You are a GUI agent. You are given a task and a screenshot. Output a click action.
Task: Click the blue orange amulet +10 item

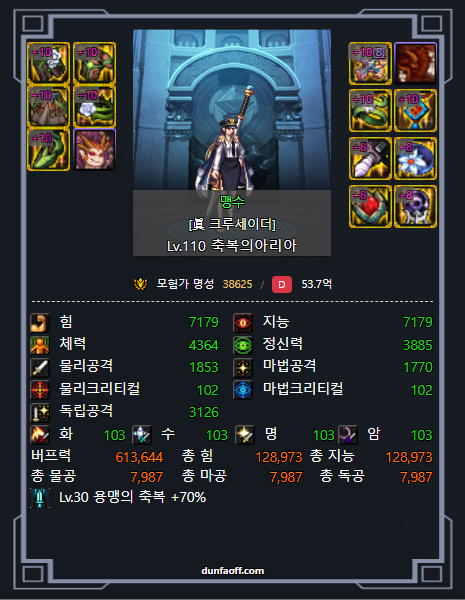click(x=415, y=111)
